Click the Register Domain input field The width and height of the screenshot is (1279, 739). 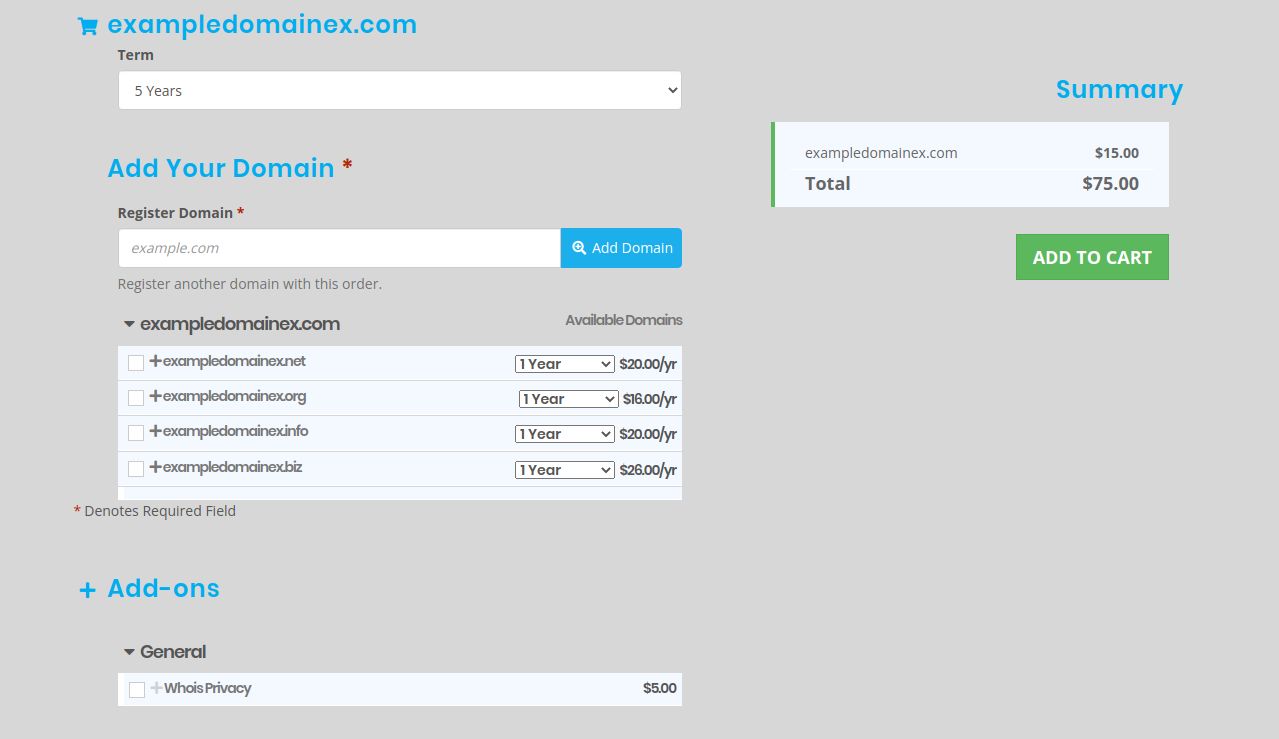coord(339,248)
